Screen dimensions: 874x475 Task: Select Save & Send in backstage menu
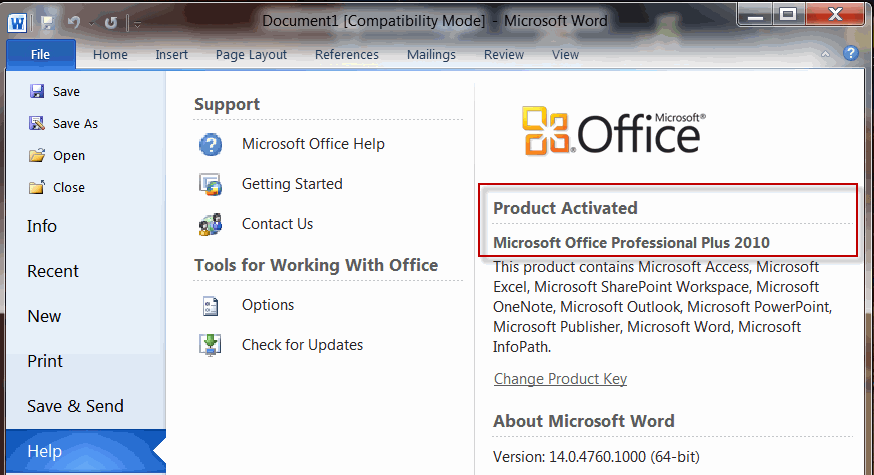pyautogui.click(x=75, y=406)
